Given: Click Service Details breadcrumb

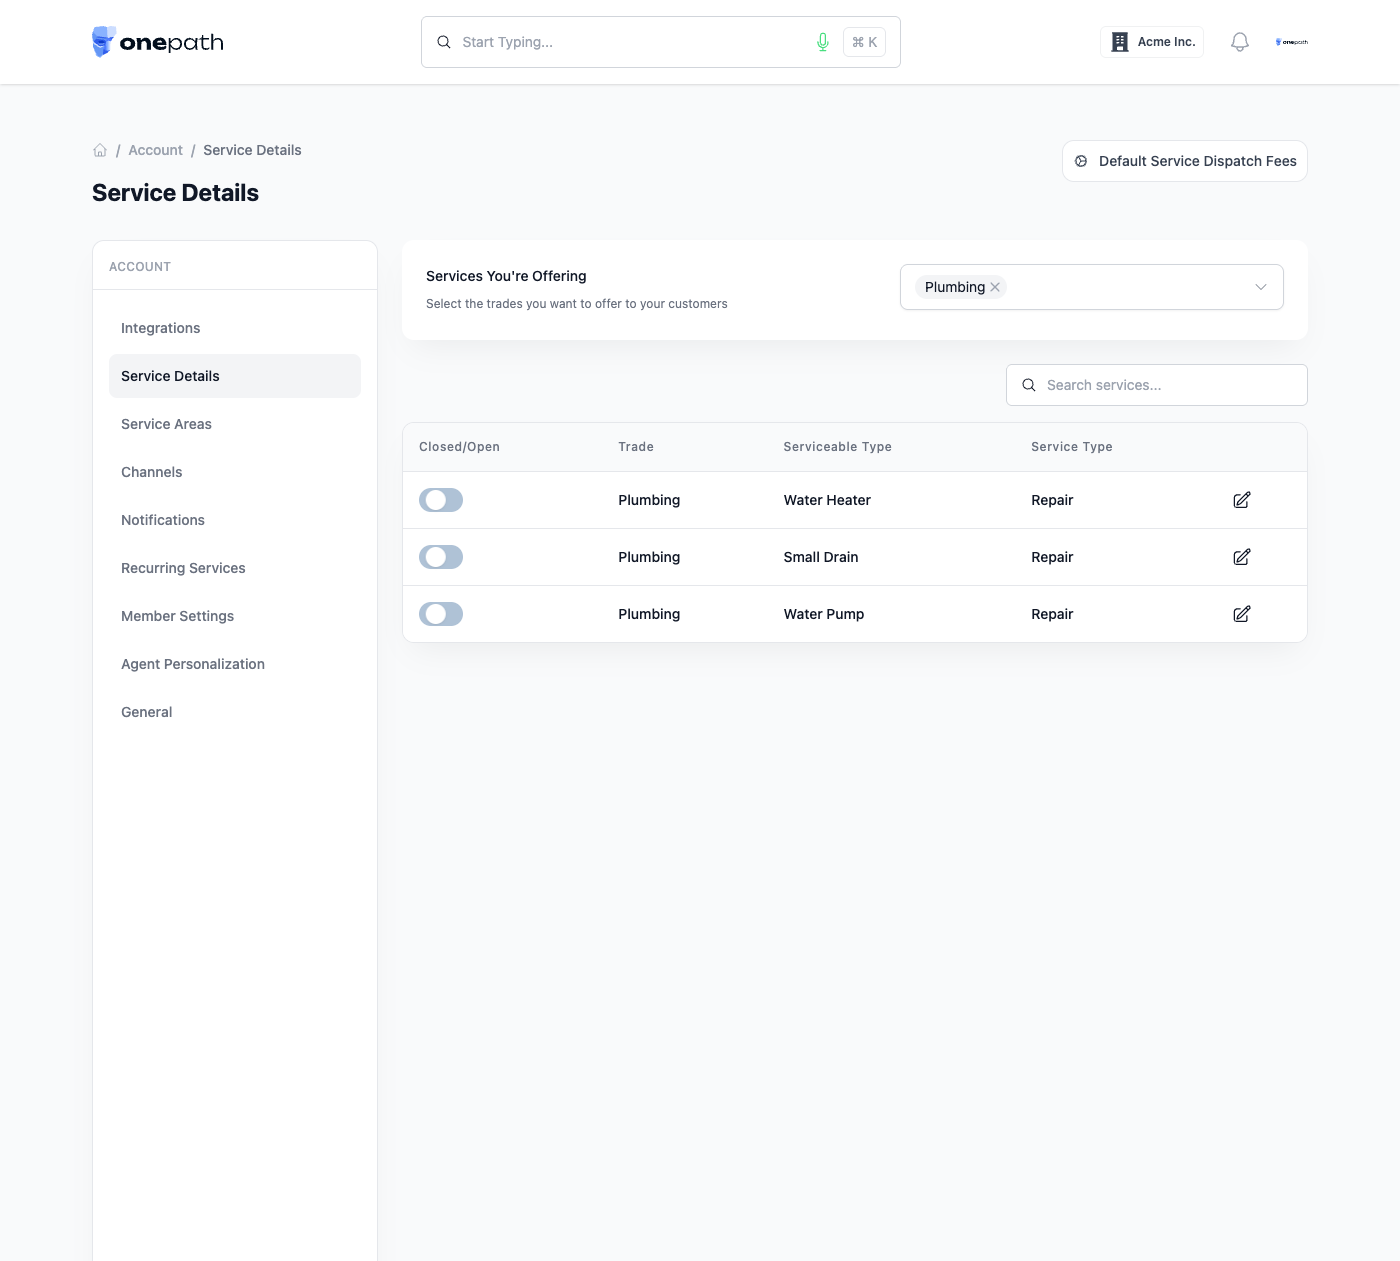Looking at the screenshot, I should click(x=252, y=150).
